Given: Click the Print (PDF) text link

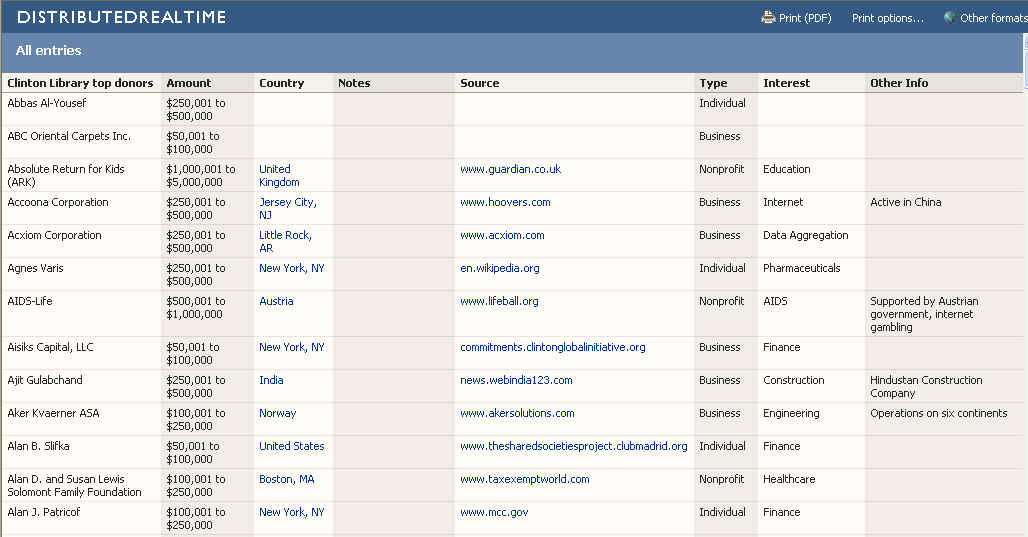Looking at the screenshot, I should coord(805,18).
